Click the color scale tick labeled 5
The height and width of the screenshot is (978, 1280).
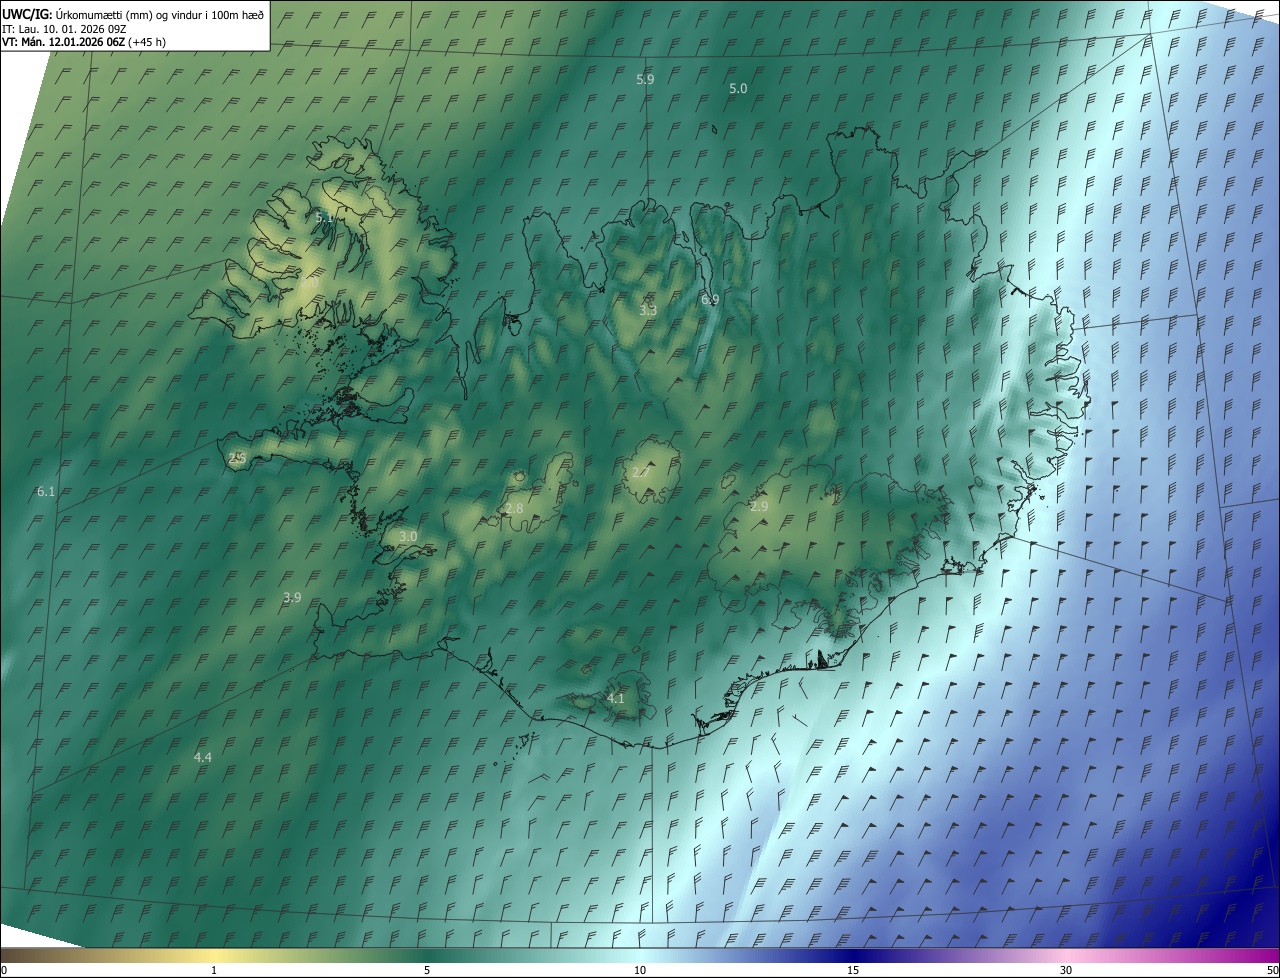[427, 970]
